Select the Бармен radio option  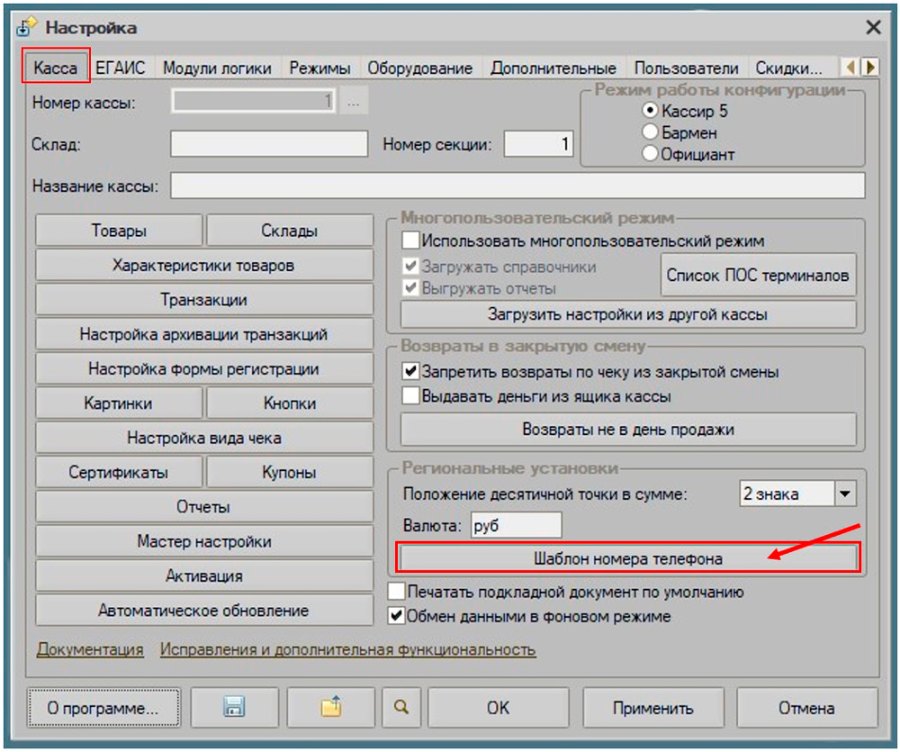pos(650,132)
